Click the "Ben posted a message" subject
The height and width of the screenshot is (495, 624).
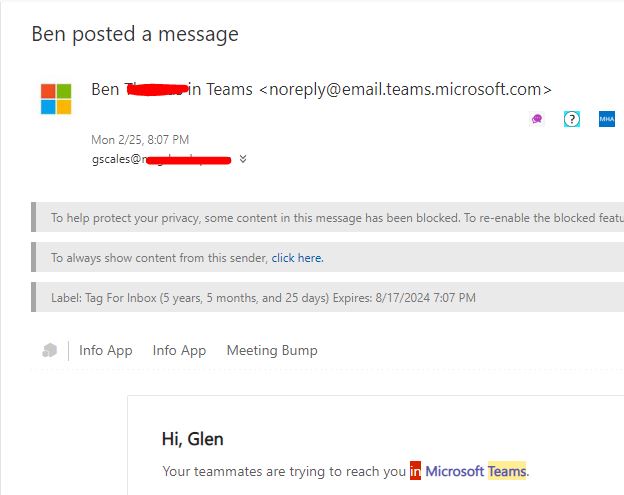tap(135, 34)
